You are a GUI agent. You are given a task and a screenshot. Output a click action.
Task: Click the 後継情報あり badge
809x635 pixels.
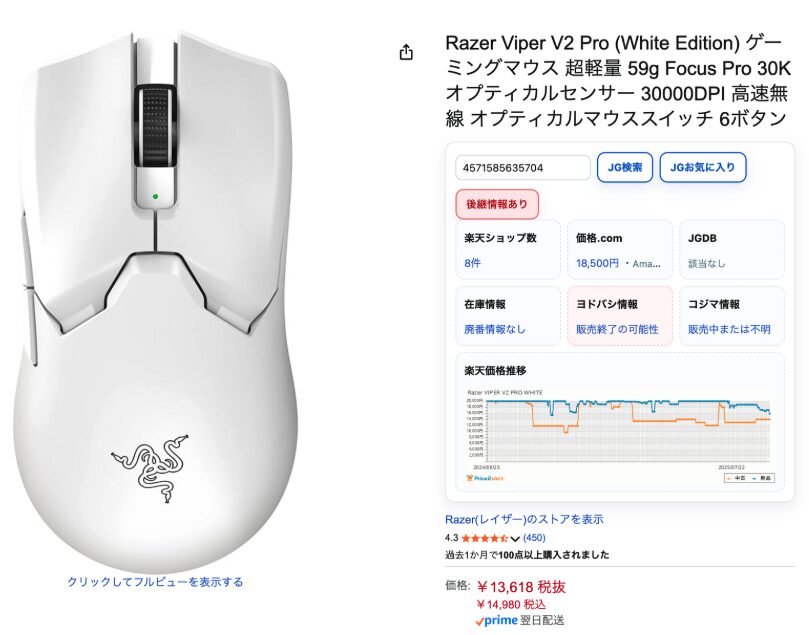click(x=497, y=204)
